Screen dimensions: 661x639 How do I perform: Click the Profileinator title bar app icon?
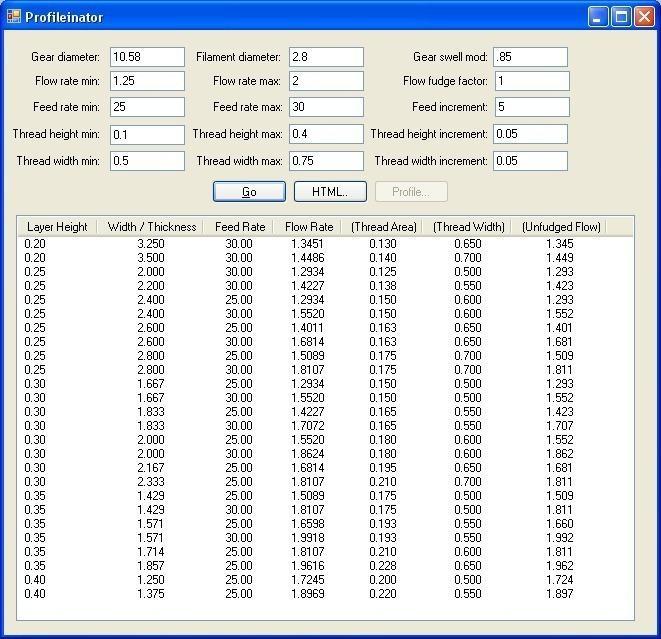(14, 17)
